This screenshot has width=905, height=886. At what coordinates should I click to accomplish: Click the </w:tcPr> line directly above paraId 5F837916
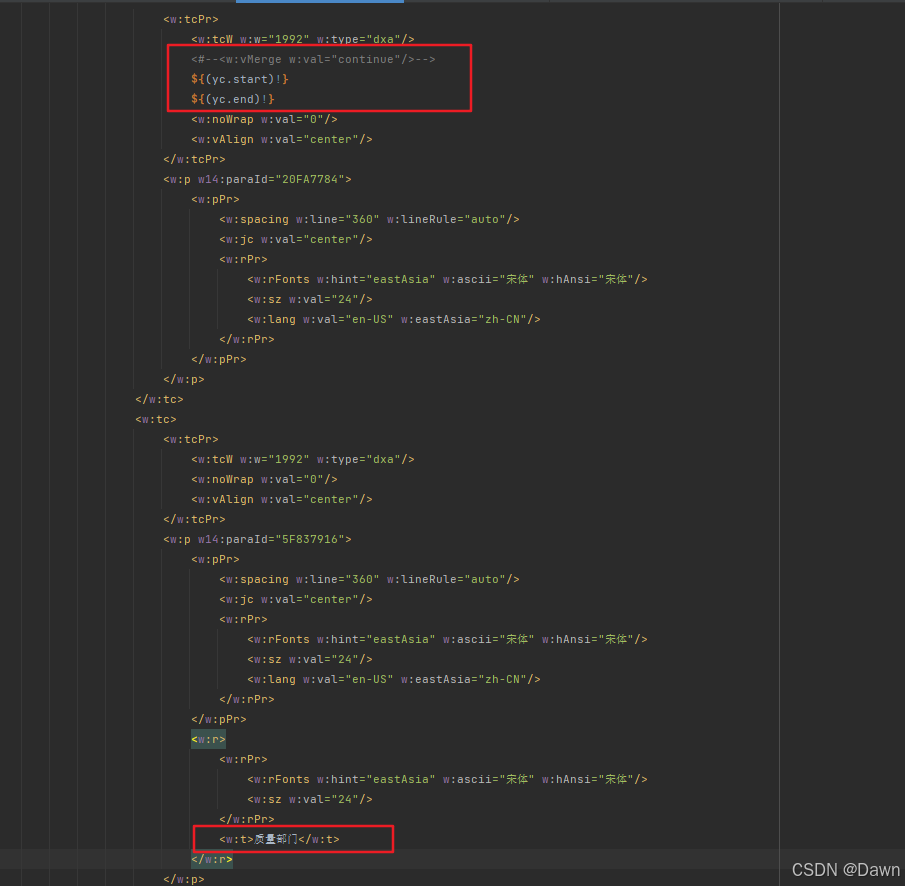(x=195, y=519)
